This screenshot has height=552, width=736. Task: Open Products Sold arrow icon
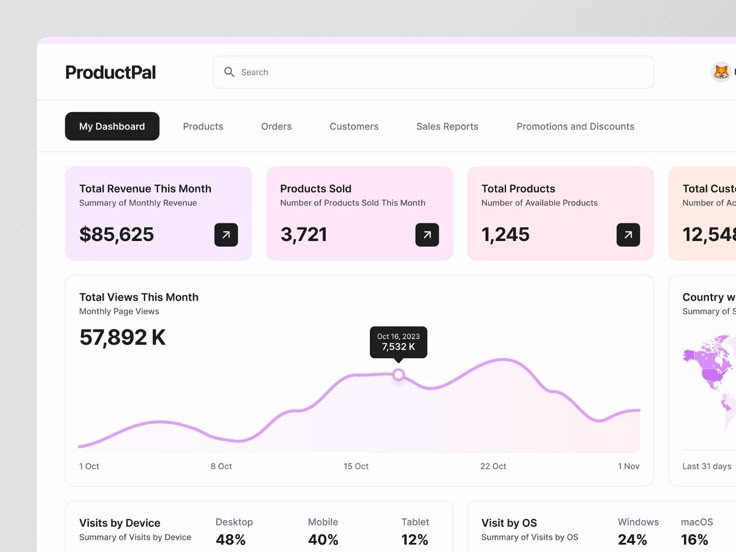(x=427, y=235)
